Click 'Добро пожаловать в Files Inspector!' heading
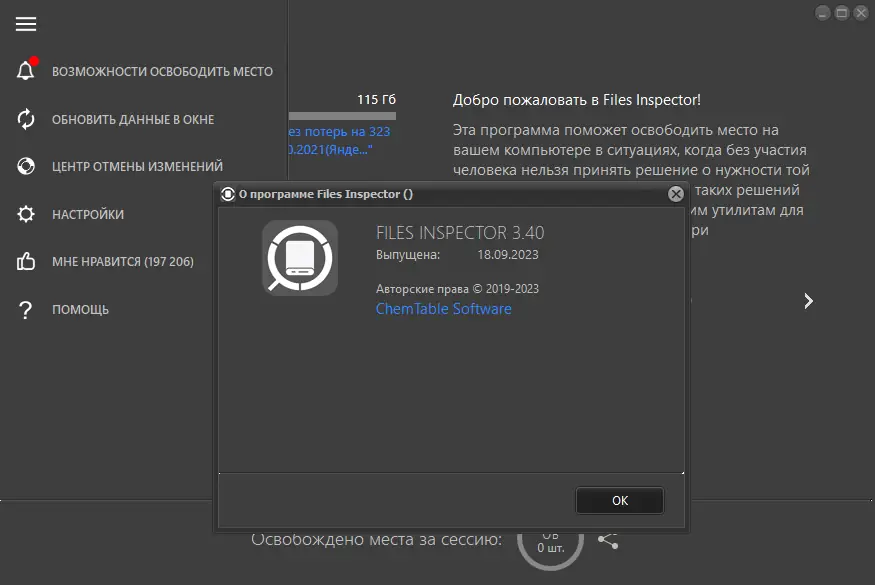Image resolution: width=875 pixels, height=585 pixels. point(577,100)
